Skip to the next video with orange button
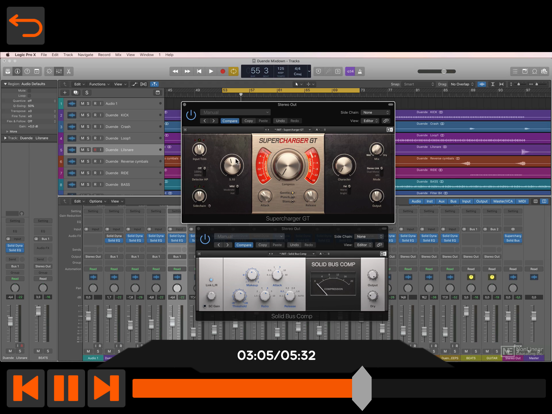This screenshot has height=414, width=552. point(106,388)
